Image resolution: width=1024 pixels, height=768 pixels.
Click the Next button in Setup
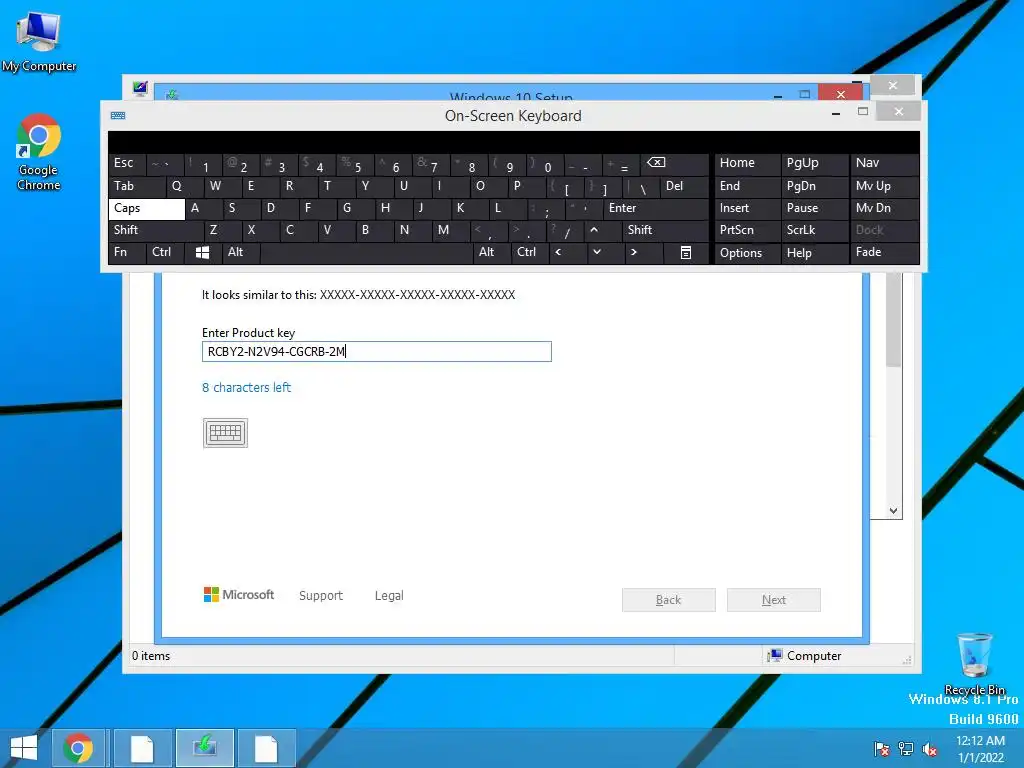click(x=774, y=600)
